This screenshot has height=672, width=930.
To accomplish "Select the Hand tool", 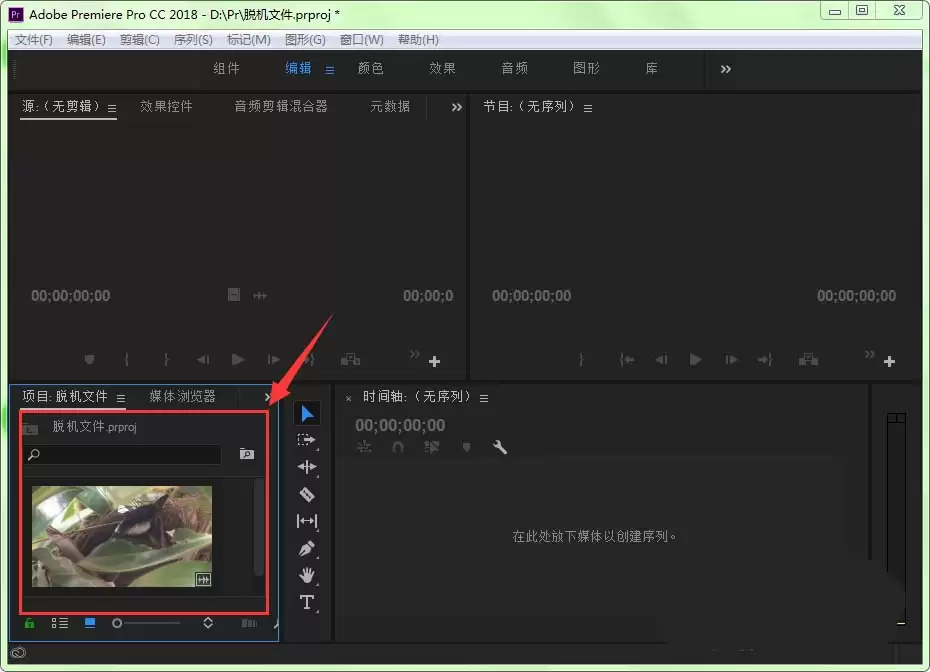I will 307,575.
